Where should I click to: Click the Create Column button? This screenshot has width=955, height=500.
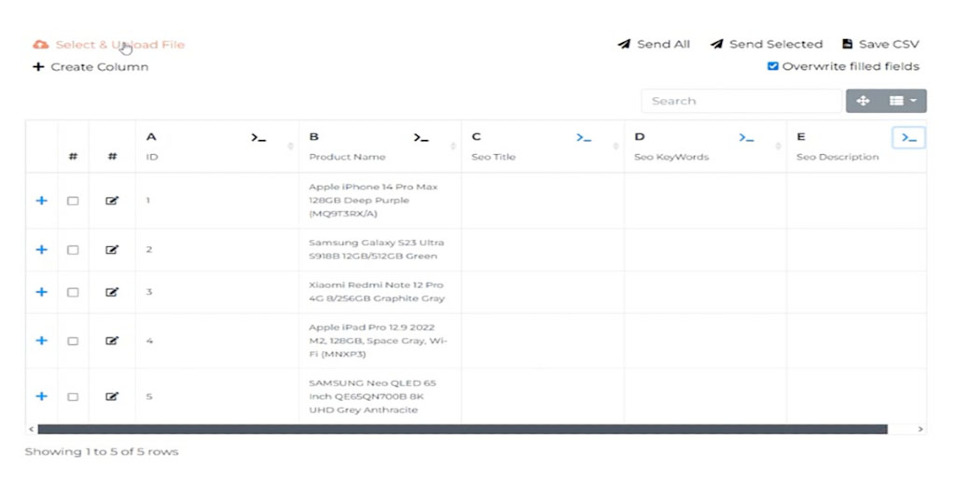tap(90, 67)
